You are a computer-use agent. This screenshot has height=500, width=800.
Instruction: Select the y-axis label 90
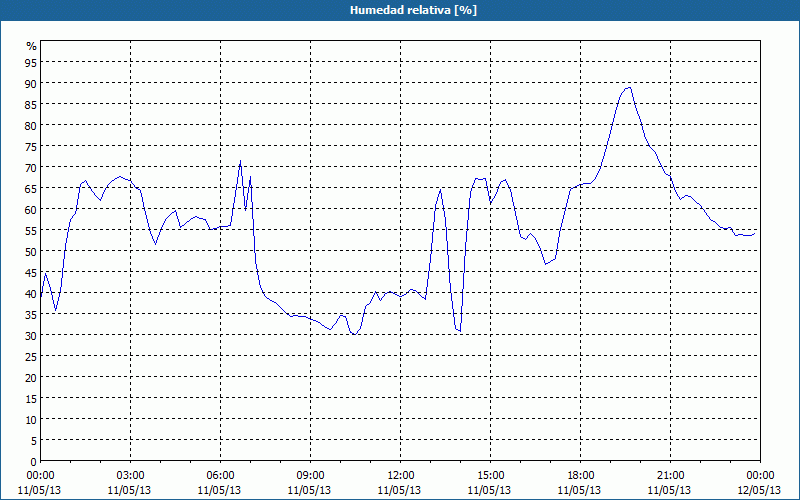(x=31, y=83)
